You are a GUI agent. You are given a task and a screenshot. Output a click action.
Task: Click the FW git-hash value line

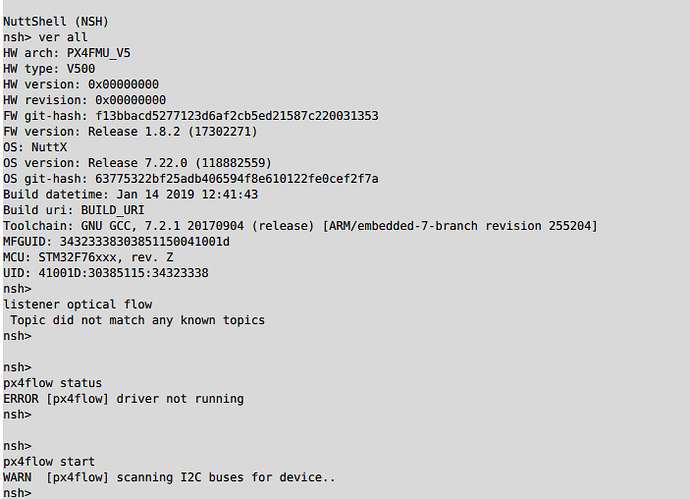(x=191, y=116)
